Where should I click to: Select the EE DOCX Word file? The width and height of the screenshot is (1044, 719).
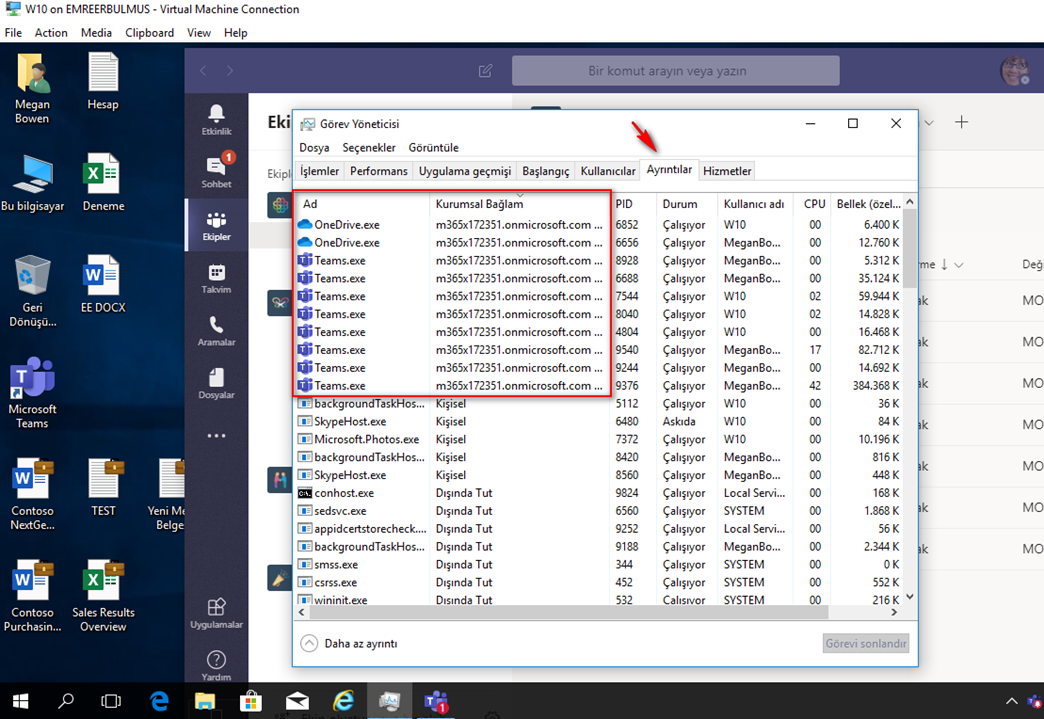pyautogui.click(x=103, y=284)
